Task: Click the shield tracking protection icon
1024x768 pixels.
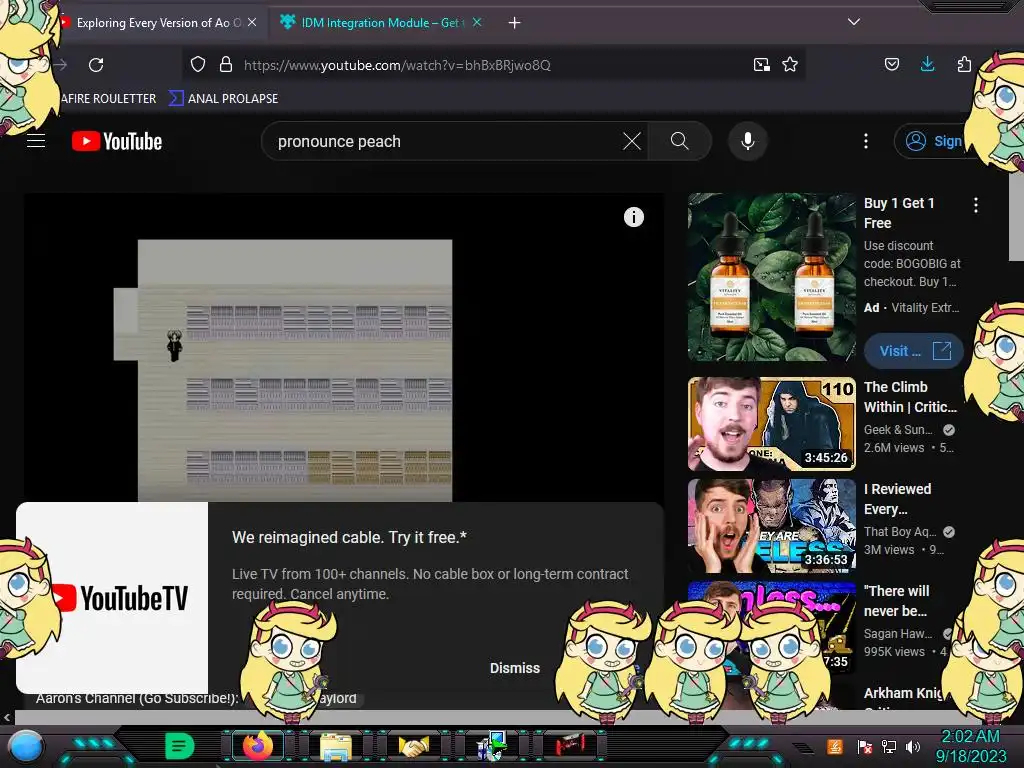Action: [x=198, y=64]
